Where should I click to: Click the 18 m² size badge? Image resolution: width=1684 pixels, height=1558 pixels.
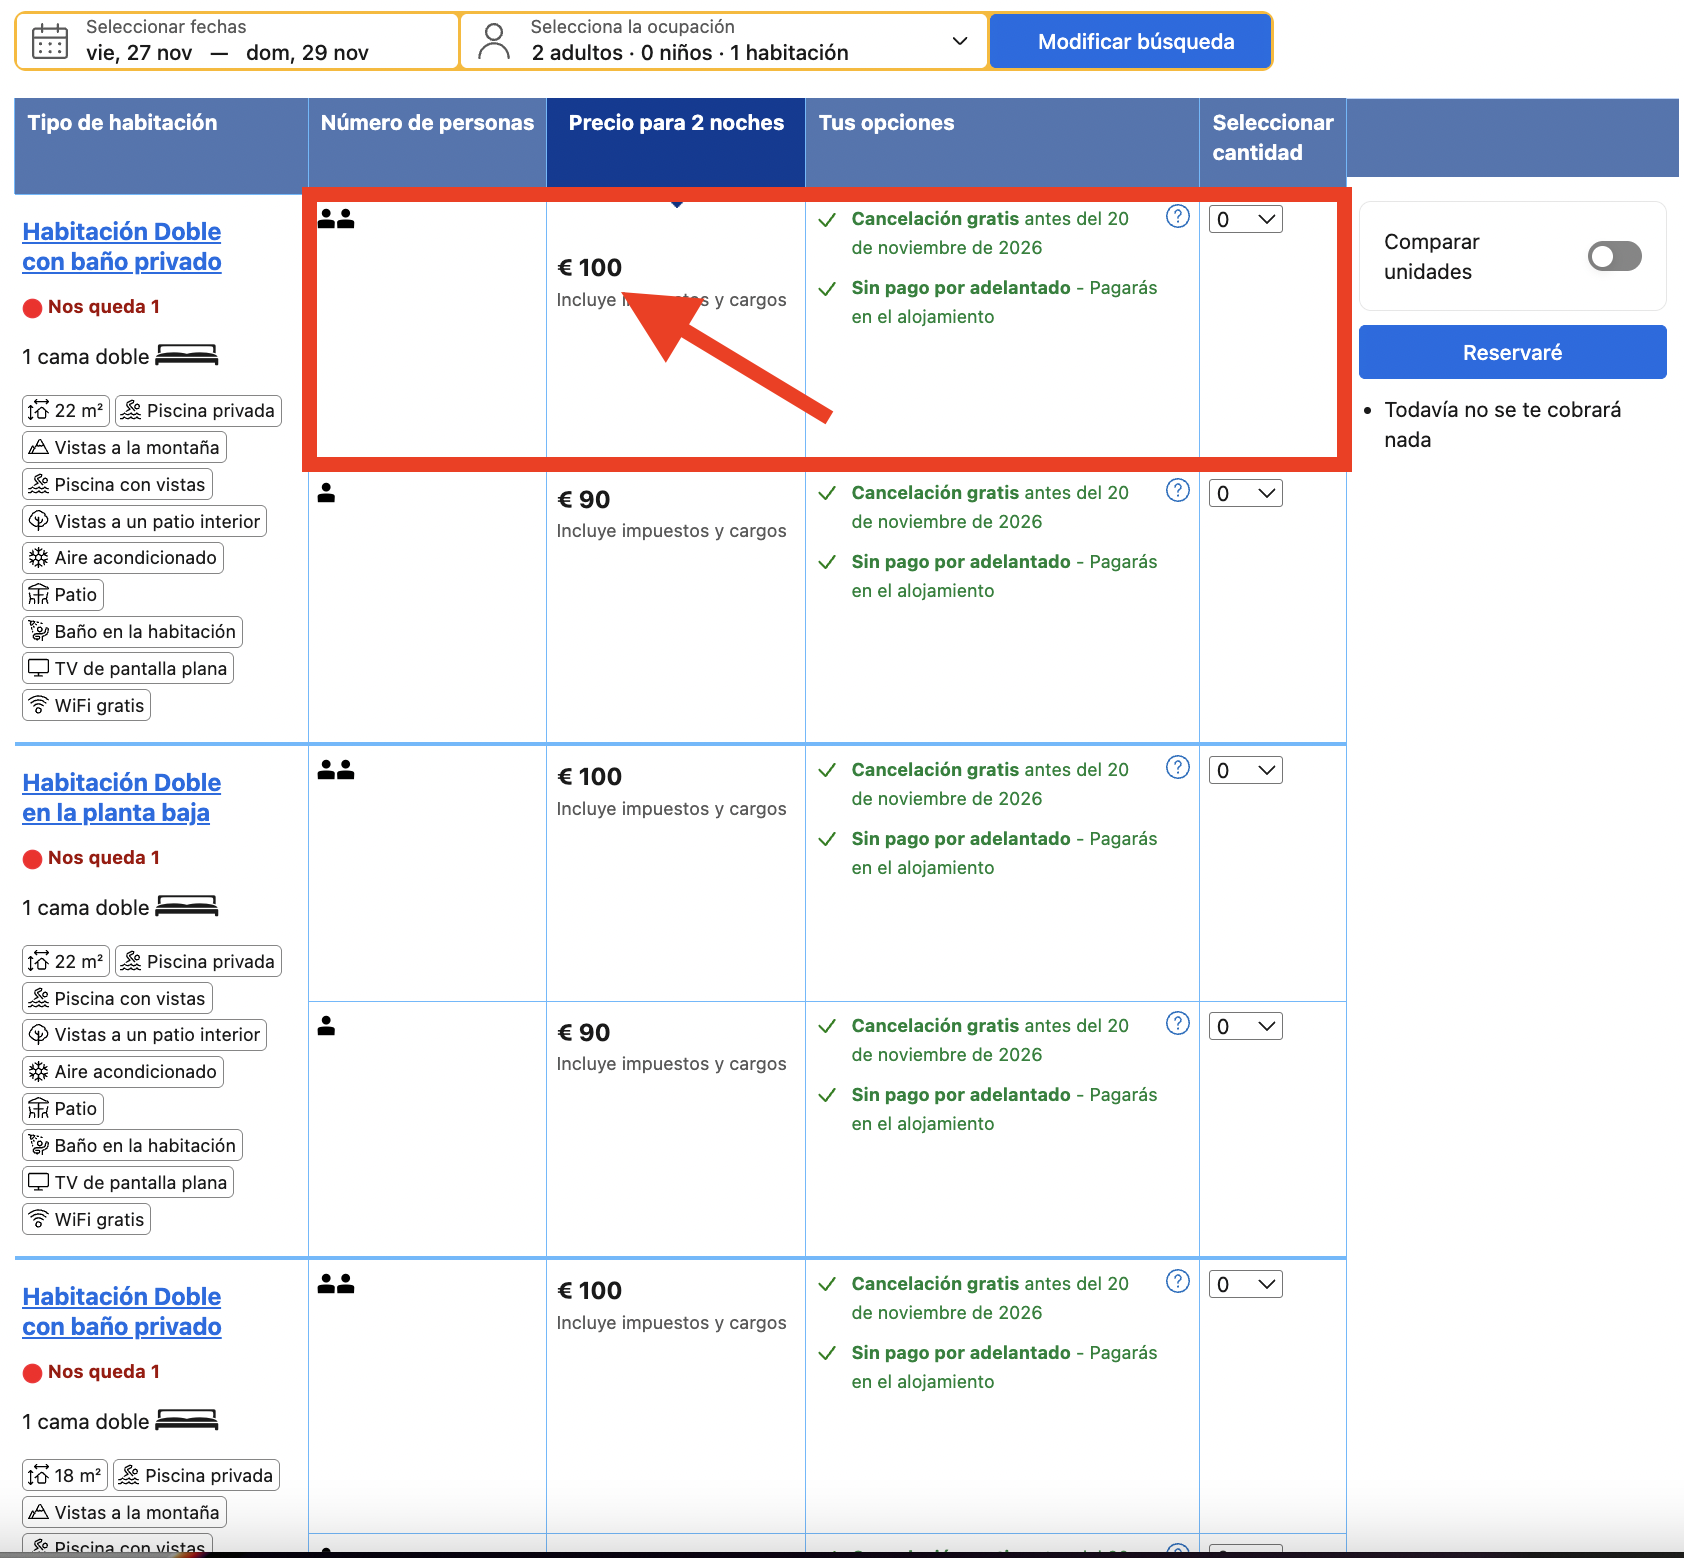65,1475
